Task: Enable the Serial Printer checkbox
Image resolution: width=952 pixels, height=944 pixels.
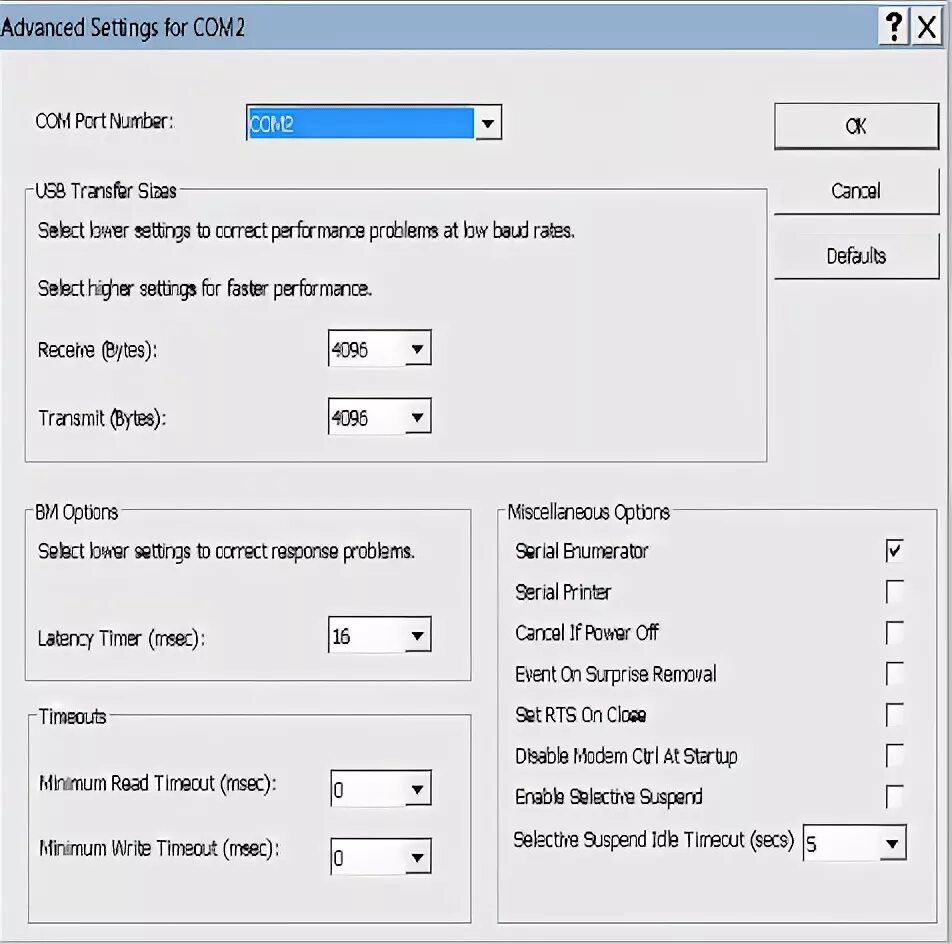Action: pyautogui.click(x=894, y=591)
